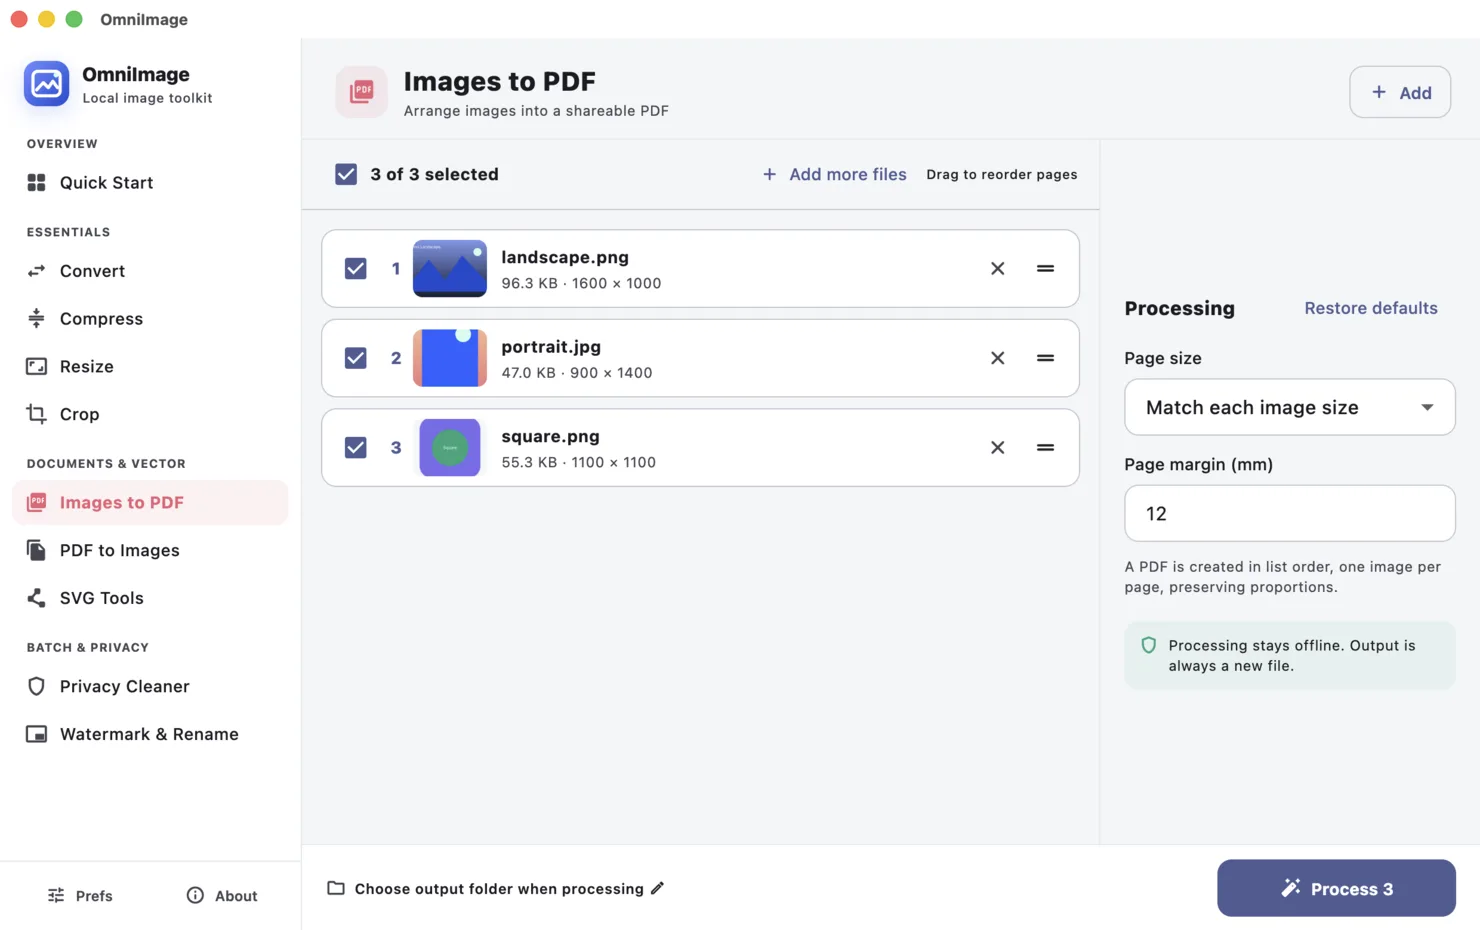Switch to the Crop tool

(150, 414)
